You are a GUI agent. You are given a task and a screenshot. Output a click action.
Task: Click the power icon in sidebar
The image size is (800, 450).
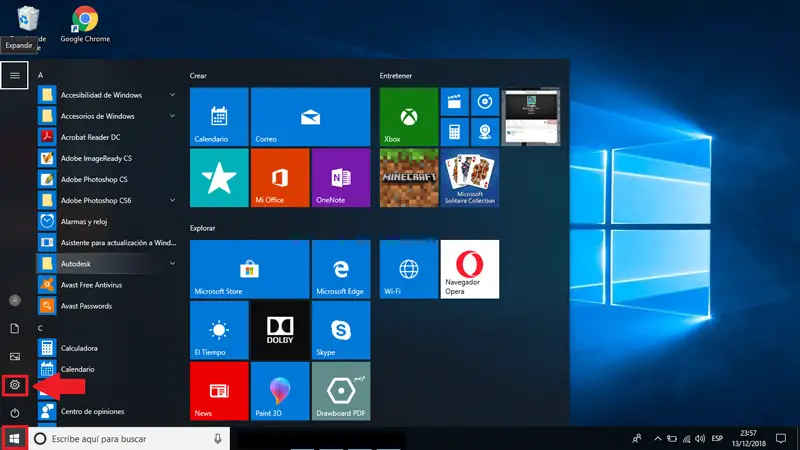tap(15, 413)
